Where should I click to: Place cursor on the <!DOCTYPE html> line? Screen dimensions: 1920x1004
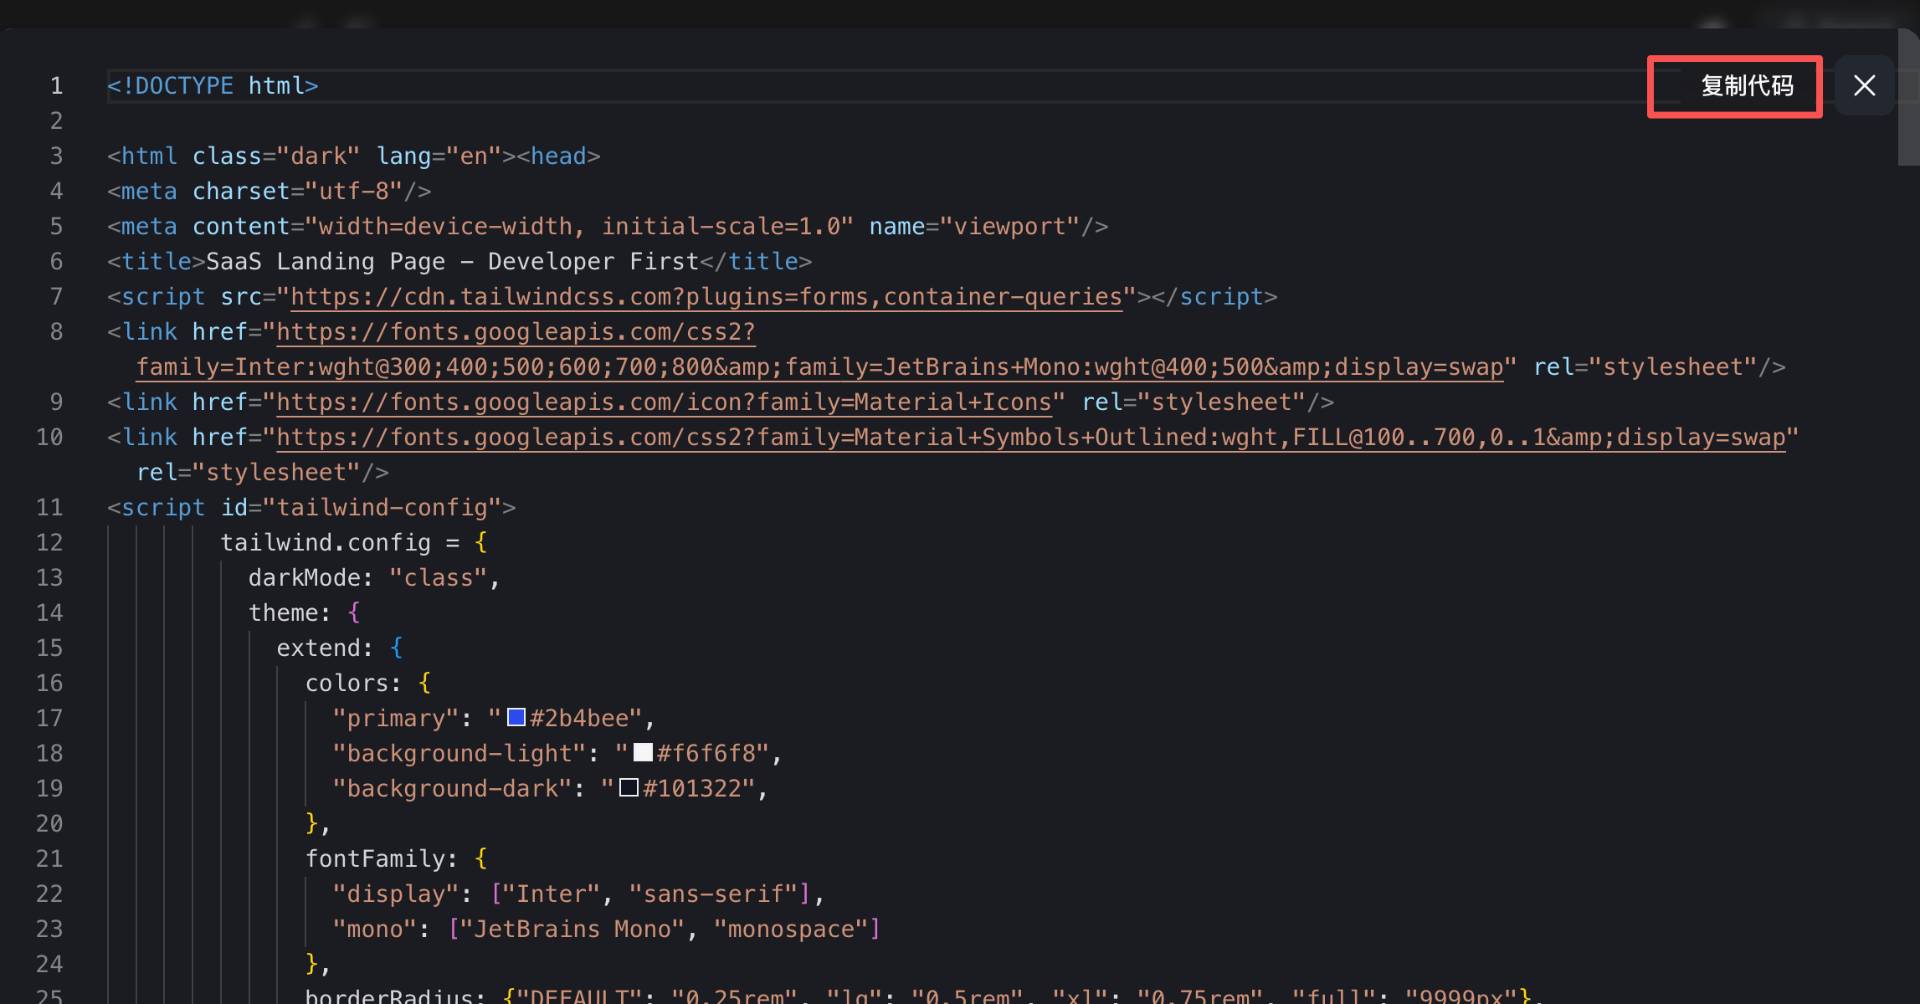tap(212, 86)
